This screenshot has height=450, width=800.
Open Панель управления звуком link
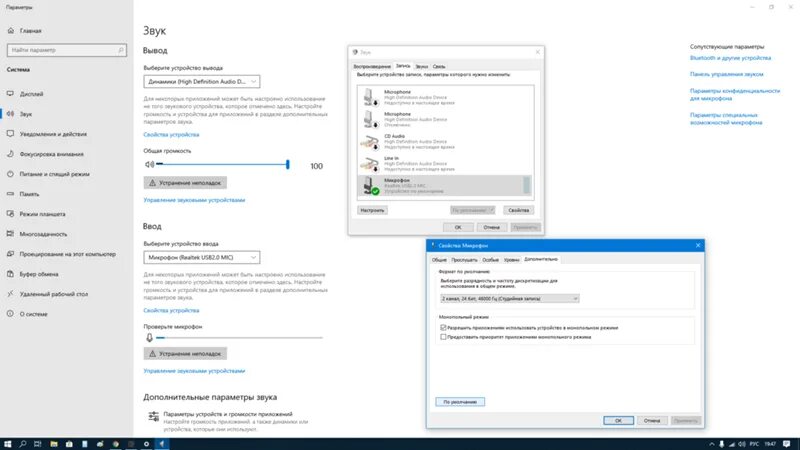(x=727, y=74)
